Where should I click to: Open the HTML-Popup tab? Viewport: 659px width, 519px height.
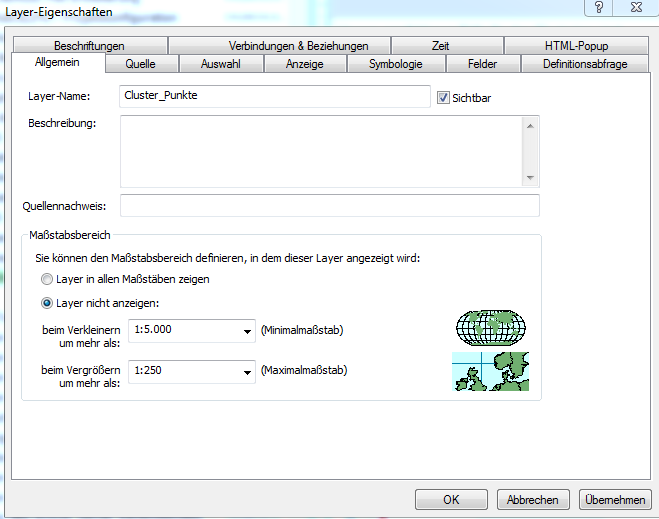576,45
